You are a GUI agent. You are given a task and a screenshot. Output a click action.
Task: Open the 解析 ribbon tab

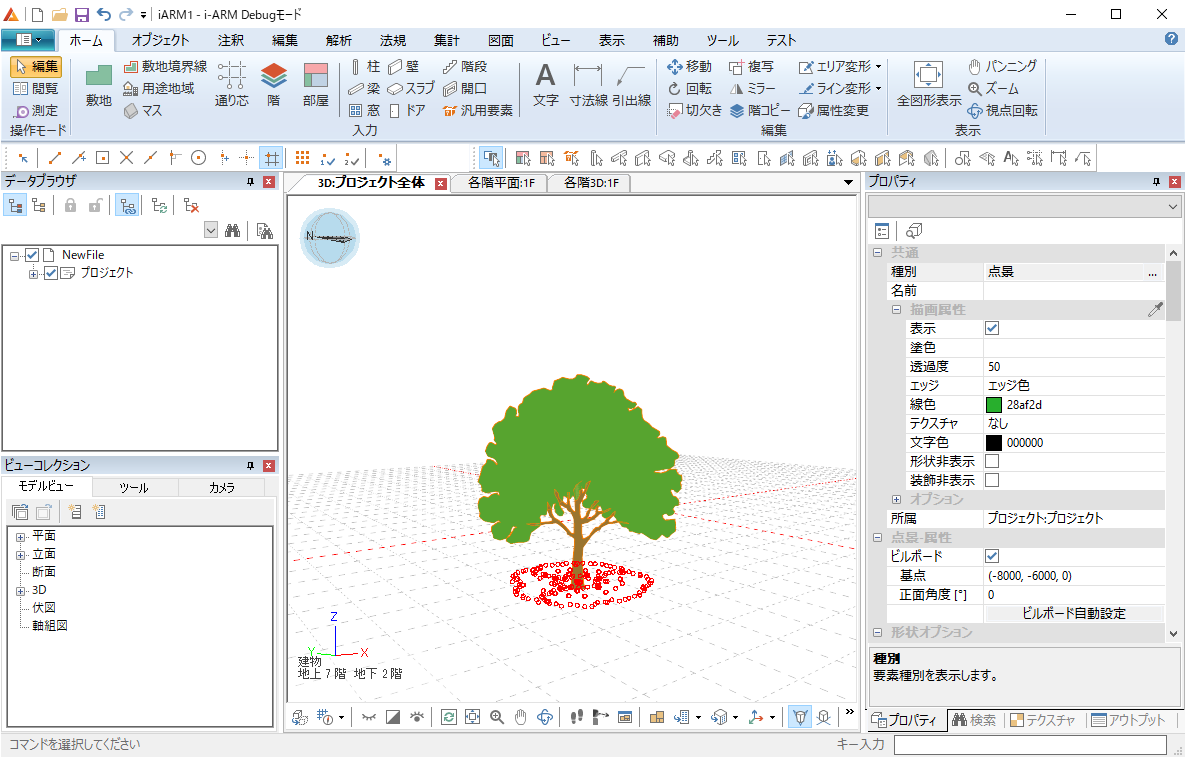(x=338, y=41)
